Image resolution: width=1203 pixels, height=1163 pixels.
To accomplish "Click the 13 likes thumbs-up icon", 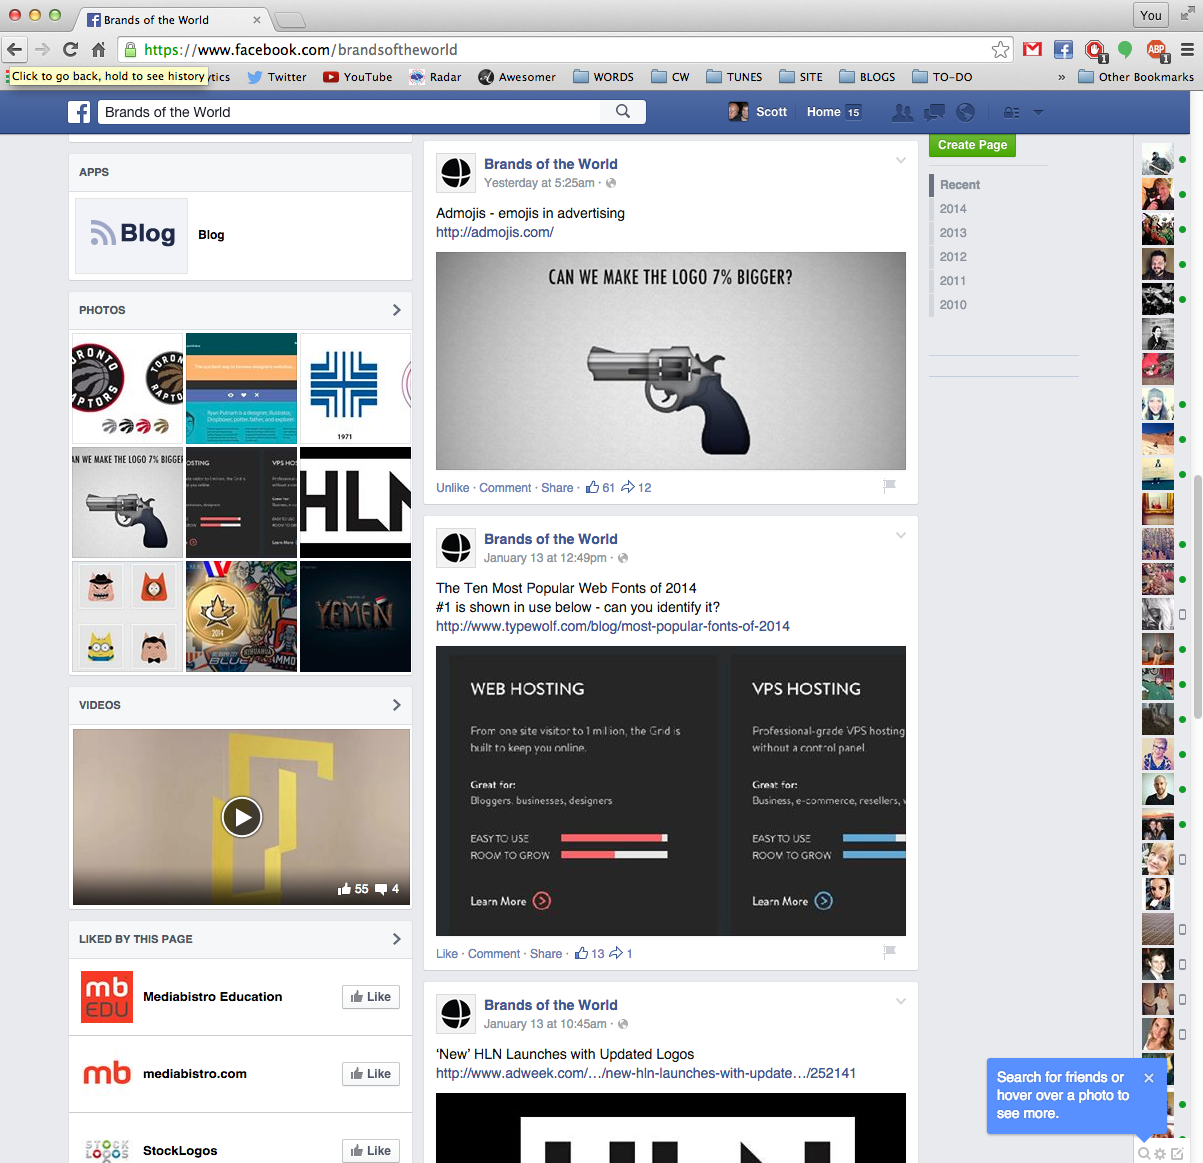I will point(581,953).
